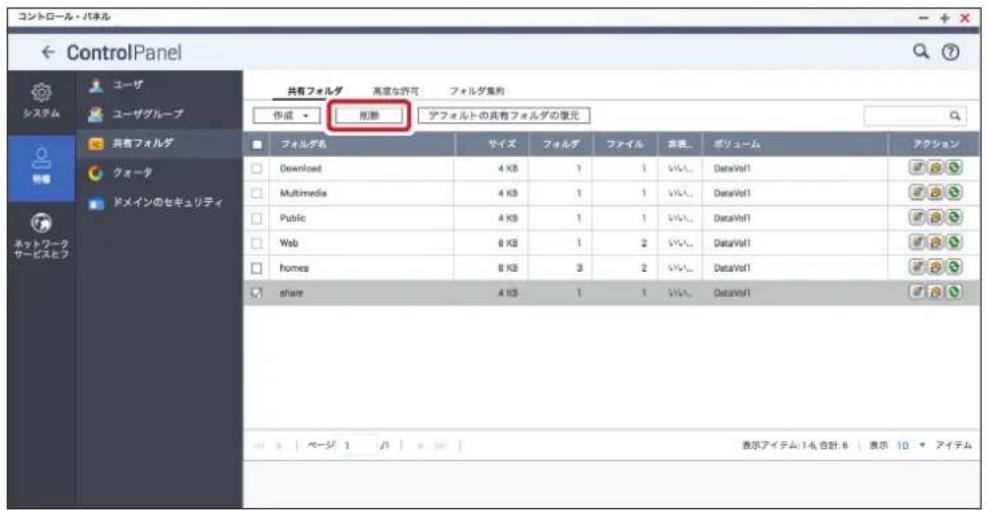Click the 8 KB size in the homes row
The image size is (987, 510).
[507, 268]
